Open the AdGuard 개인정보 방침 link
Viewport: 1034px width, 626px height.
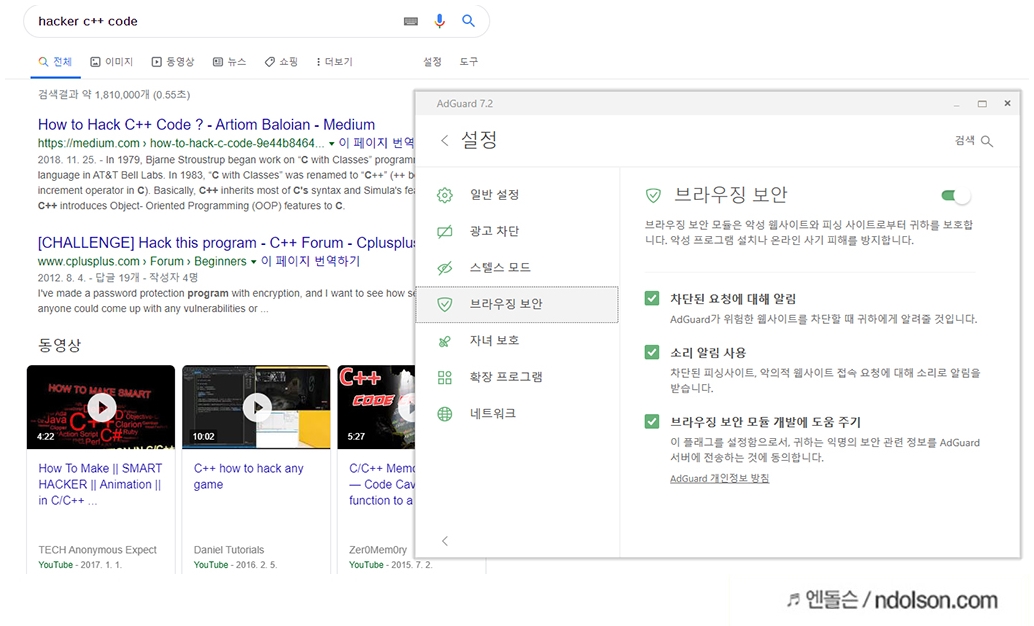pos(719,478)
